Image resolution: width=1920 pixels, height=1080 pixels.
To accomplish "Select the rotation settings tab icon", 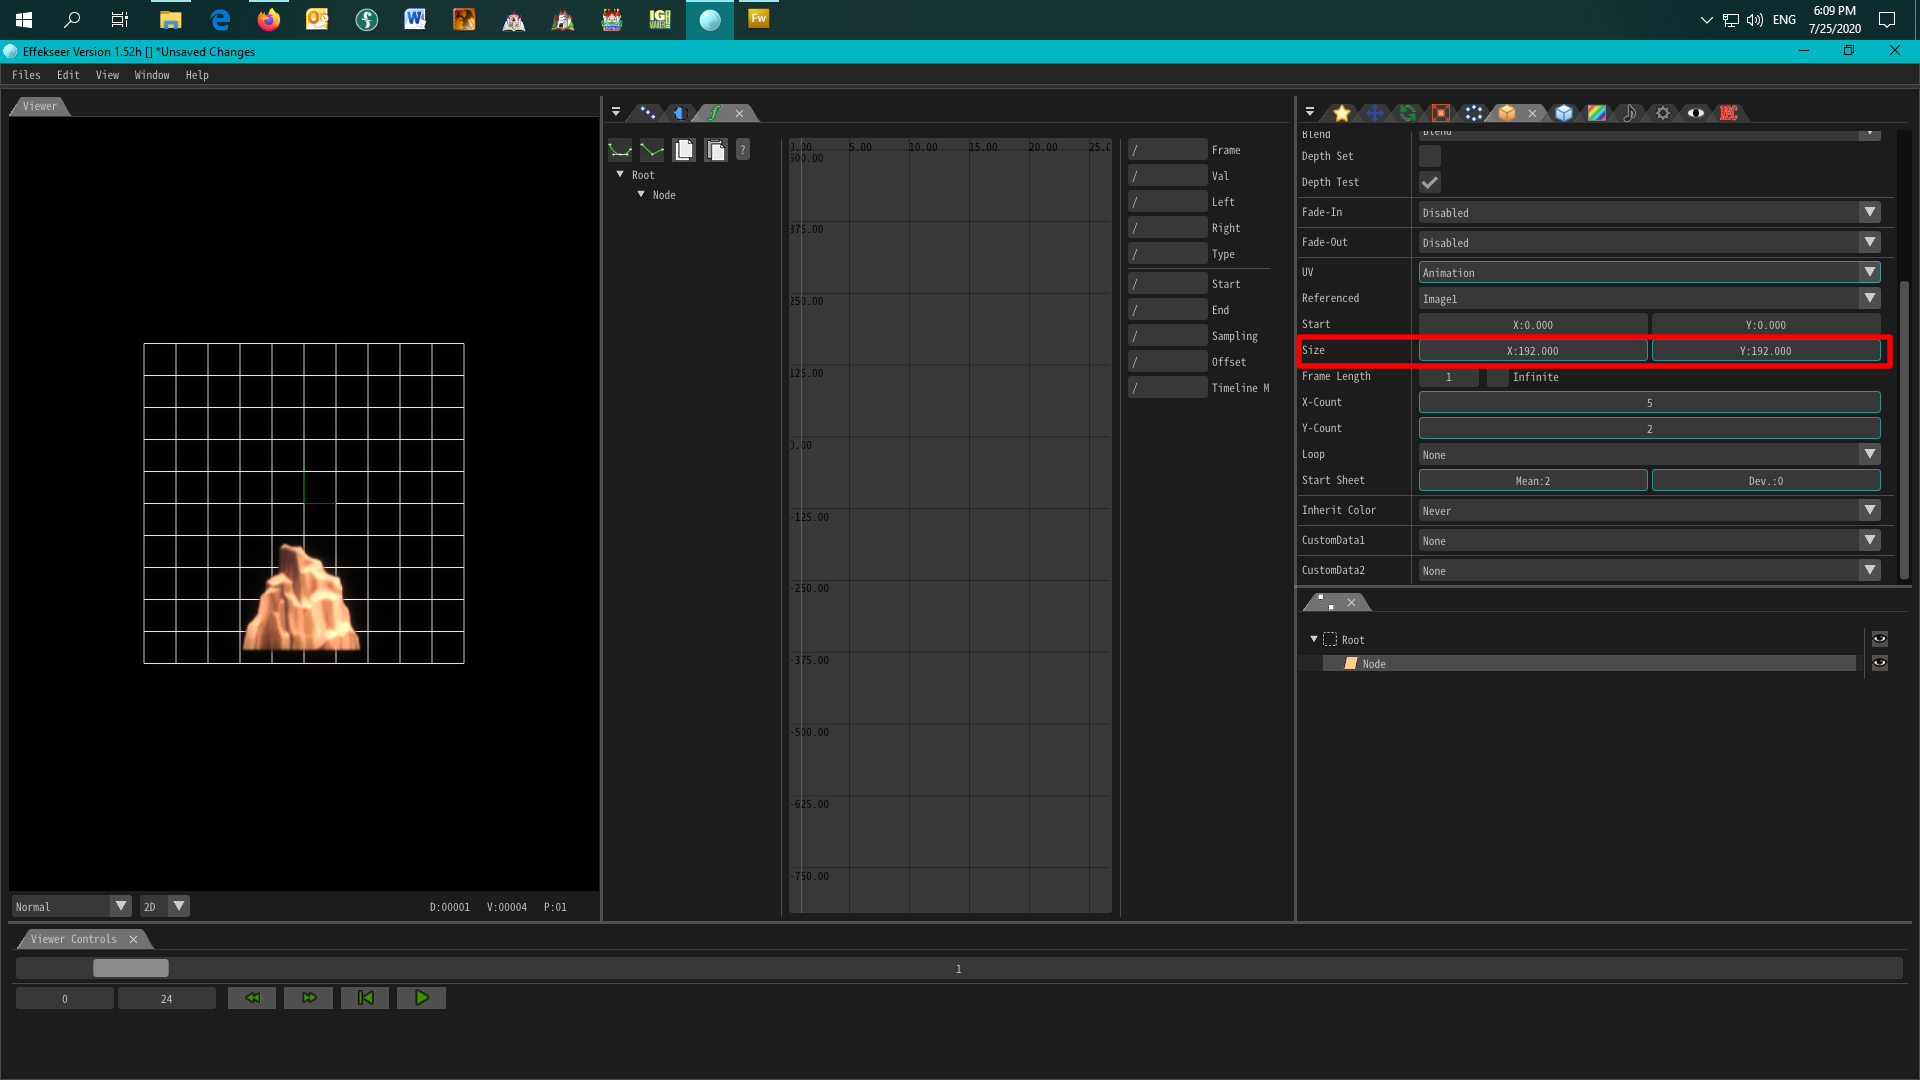I will tap(1408, 113).
